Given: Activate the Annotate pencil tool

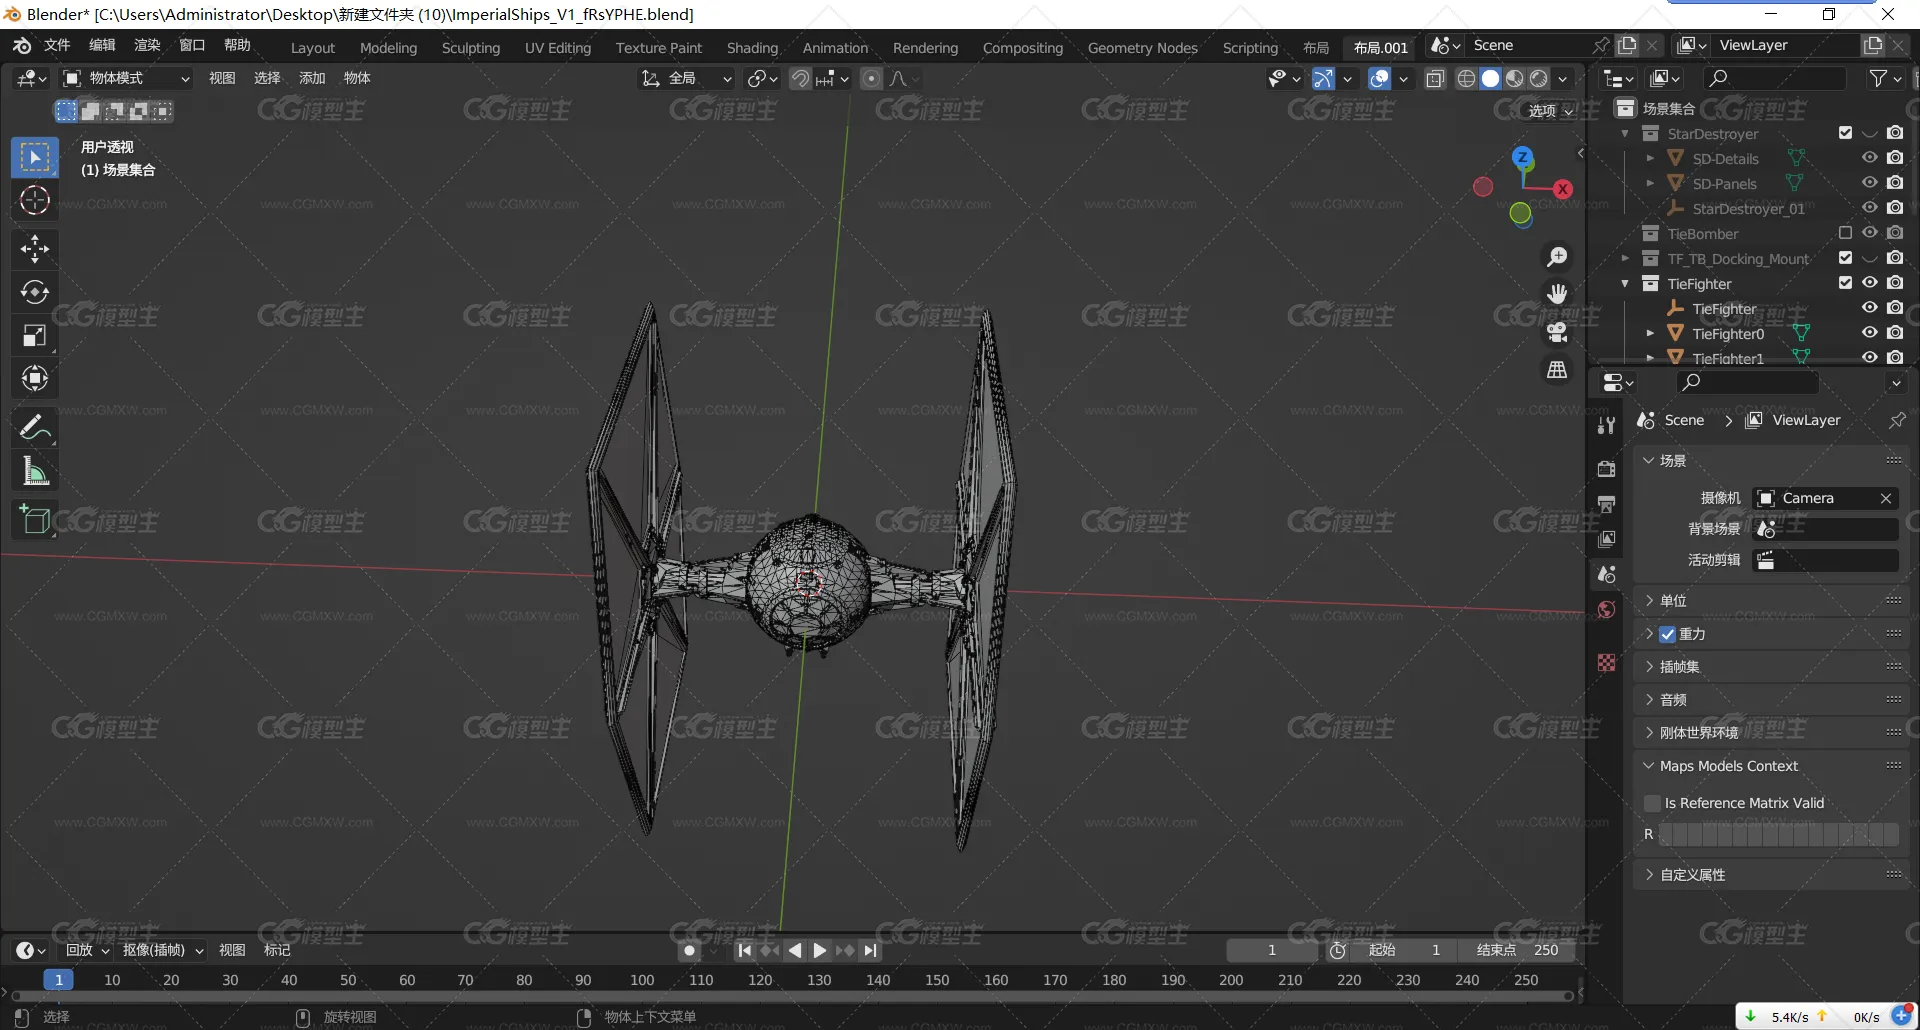Looking at the screenshot, I should point(35,428).
